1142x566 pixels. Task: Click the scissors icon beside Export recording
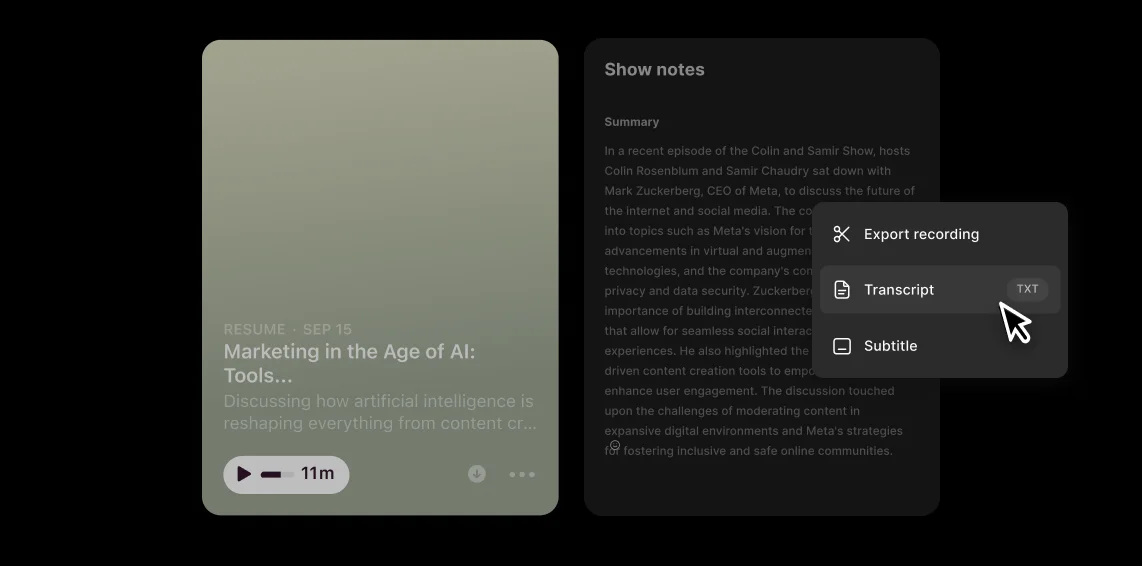click(841, 234)
